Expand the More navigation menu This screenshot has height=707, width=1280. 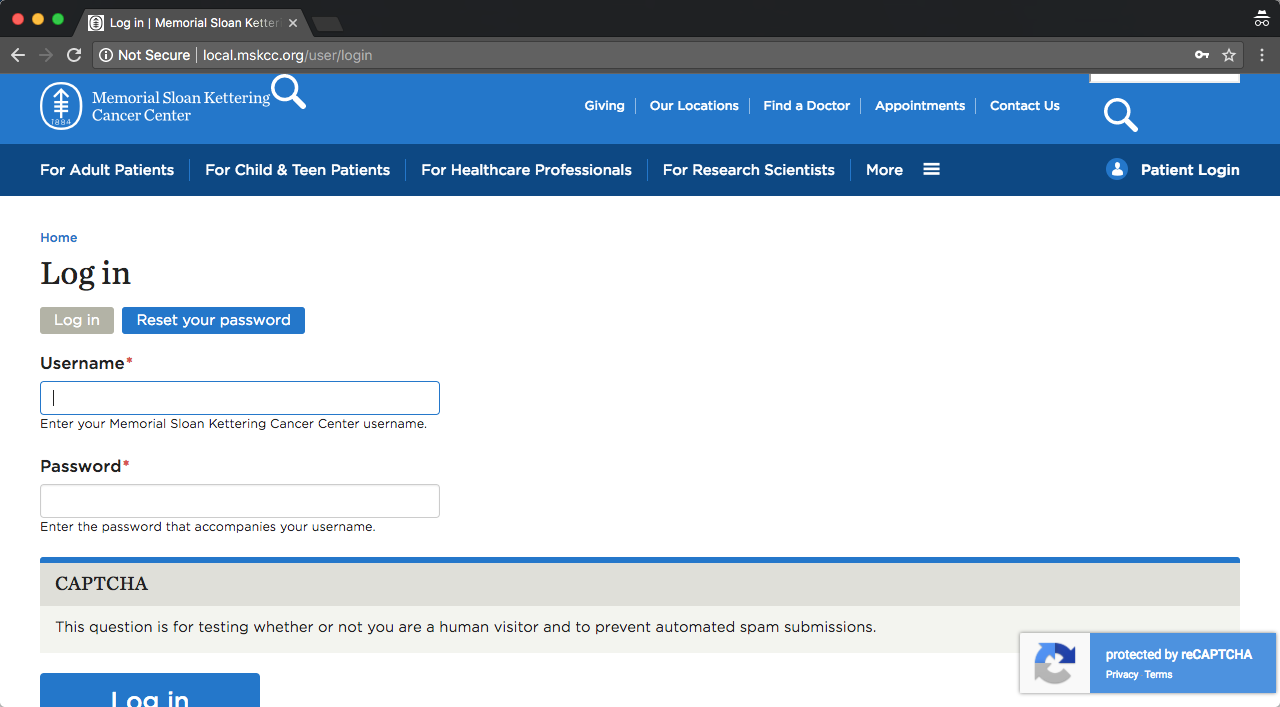point(884,170)
